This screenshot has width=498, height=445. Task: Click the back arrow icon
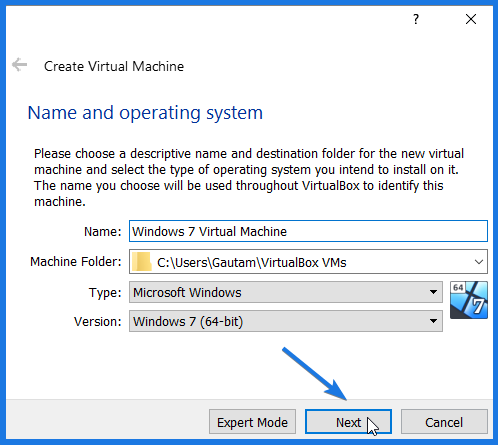coord(19,65)
